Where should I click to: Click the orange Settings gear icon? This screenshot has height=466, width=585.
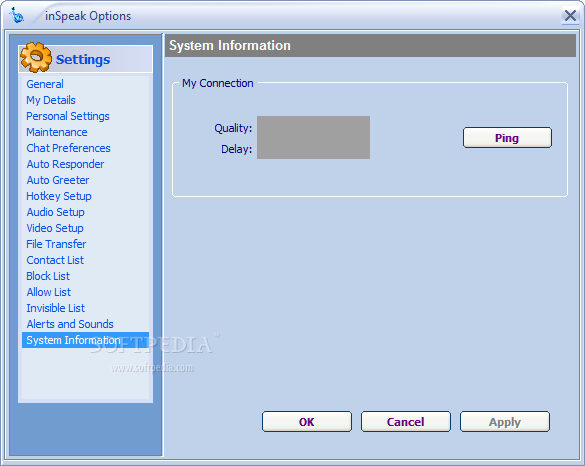point(36,57)
